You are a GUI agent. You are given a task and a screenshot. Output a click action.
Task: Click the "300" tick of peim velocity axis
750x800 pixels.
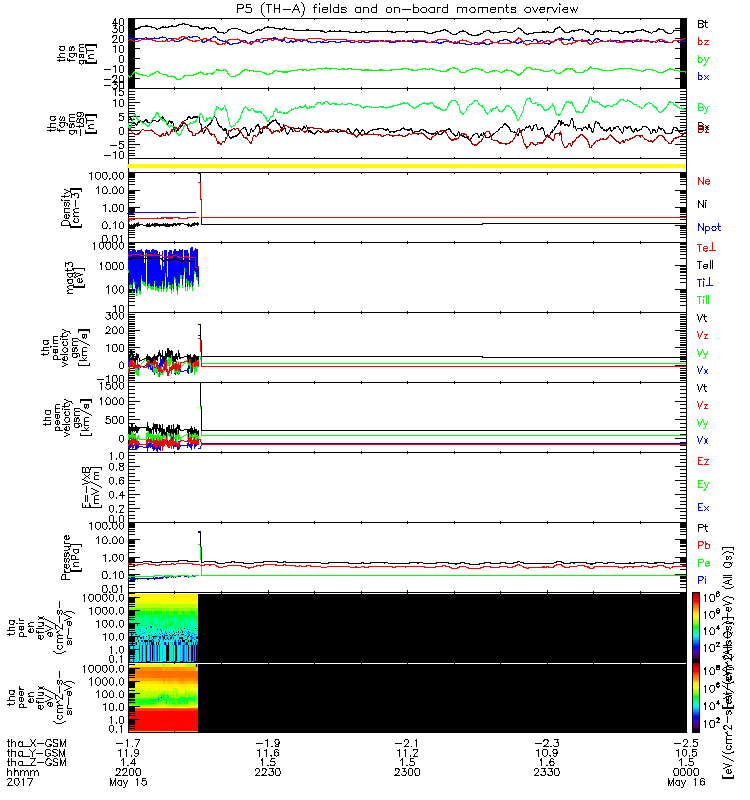[x=115, y=316]
